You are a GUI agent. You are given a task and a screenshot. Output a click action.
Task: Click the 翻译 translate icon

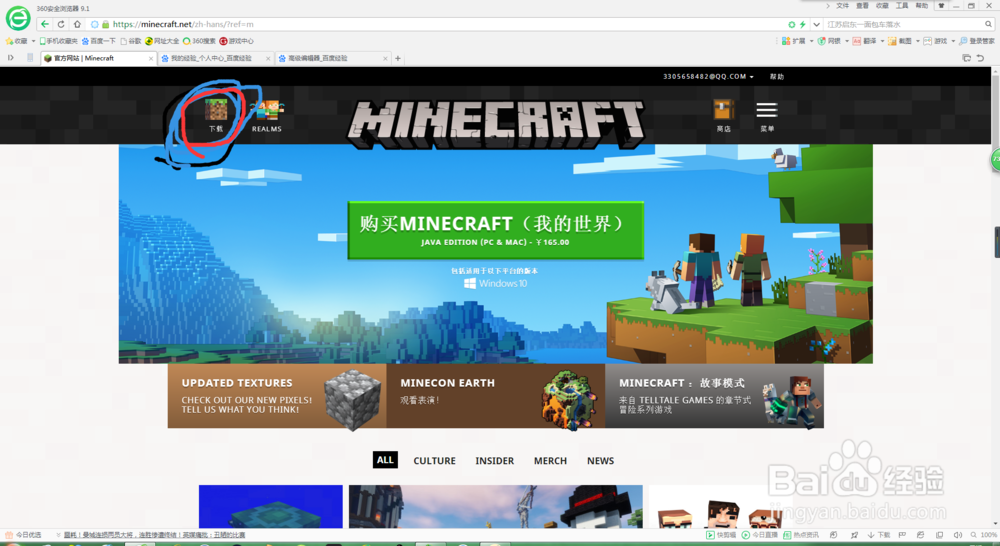[x=857, y=41]
